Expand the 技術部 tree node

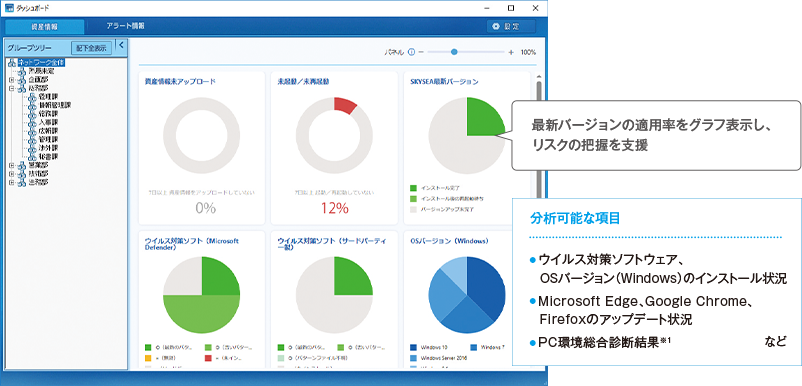pos(12,174)
